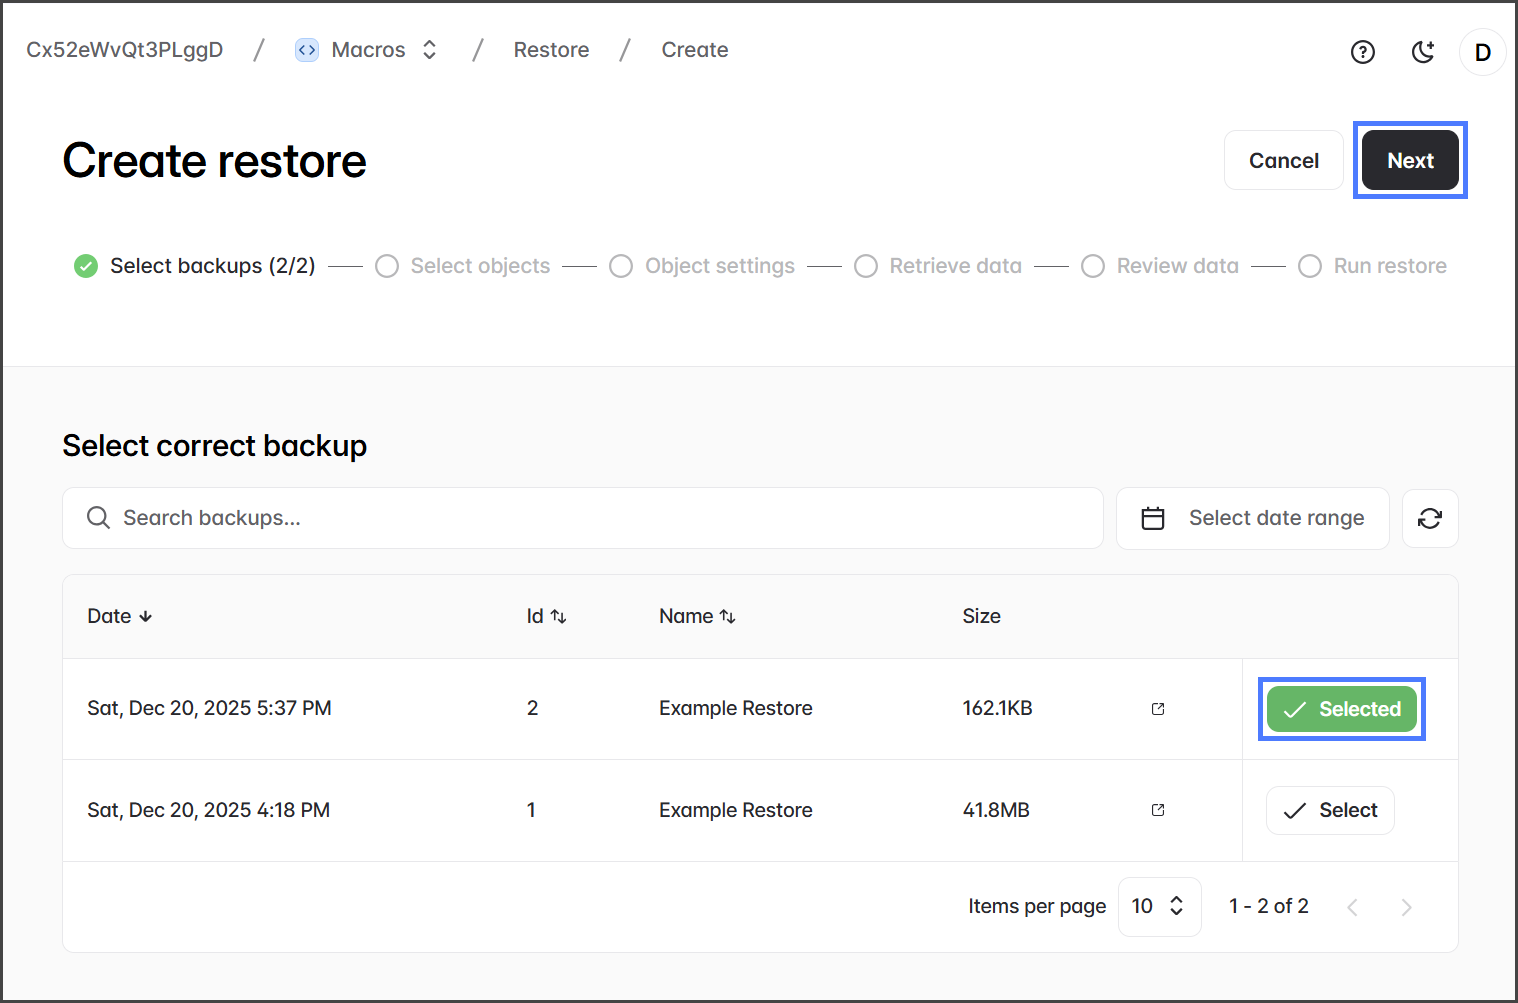Deselect the Selected backup with Id 2
This screenshot has width=1518, height=1003.
[1341, 709]
